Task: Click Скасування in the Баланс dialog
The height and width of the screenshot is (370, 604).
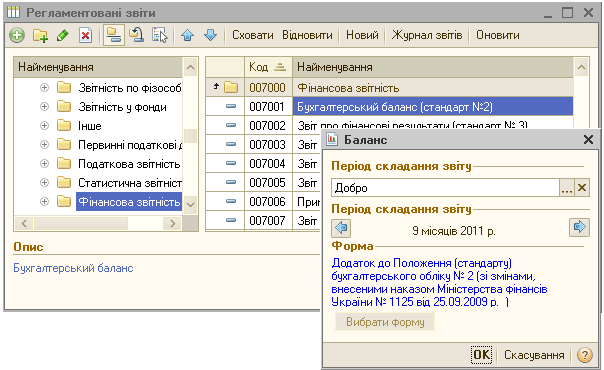Action: pyautogui.click(x=534, y=355)
